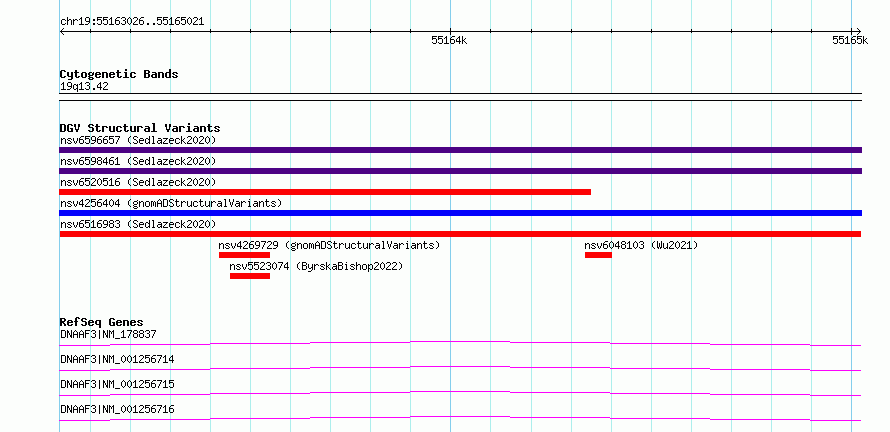Viewport: 890px width, 432px height.
Task: Click the short nsv6048103 red bar
Action: [598, 255]
